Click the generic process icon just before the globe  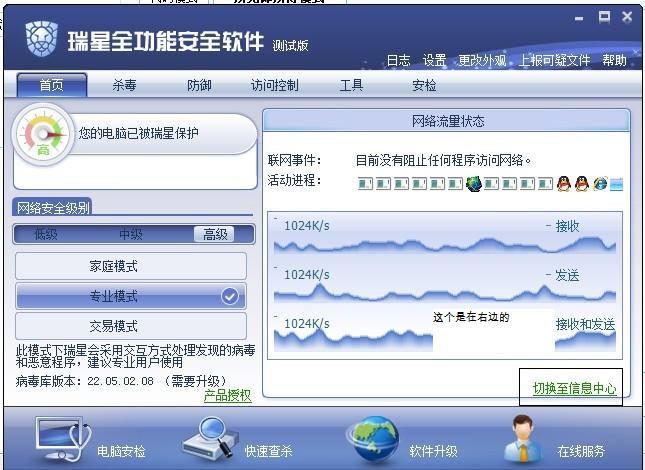point(455,183)
